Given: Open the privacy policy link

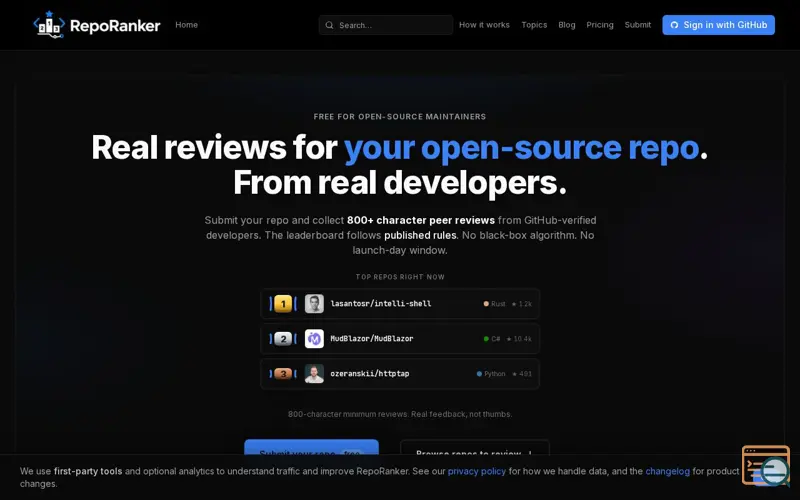Looking at the screenshot, I should point(477,471).
